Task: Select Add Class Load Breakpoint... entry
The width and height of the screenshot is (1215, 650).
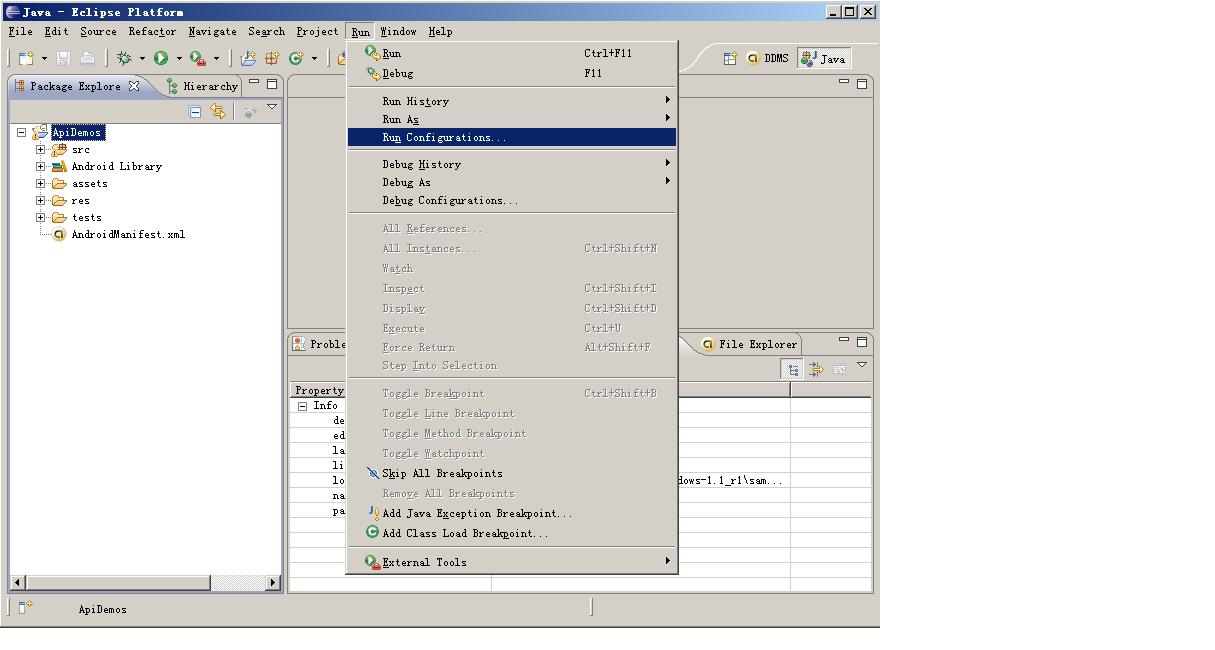Action: pyautogui.click(x=512, y=533)
